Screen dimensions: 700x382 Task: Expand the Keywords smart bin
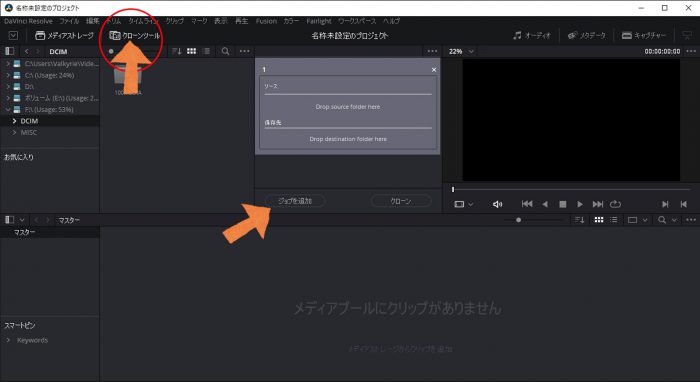pos(8,340)
